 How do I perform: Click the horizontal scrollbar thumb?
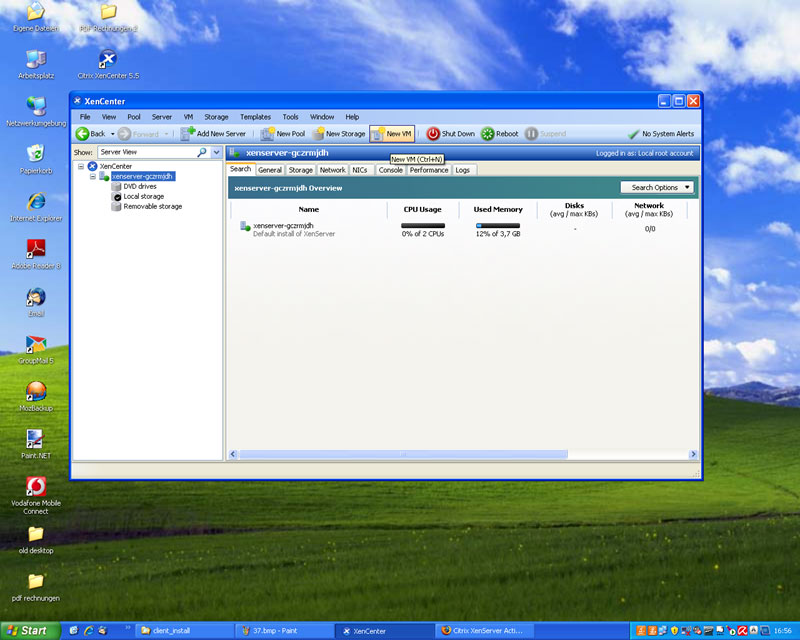click(403, 454)
